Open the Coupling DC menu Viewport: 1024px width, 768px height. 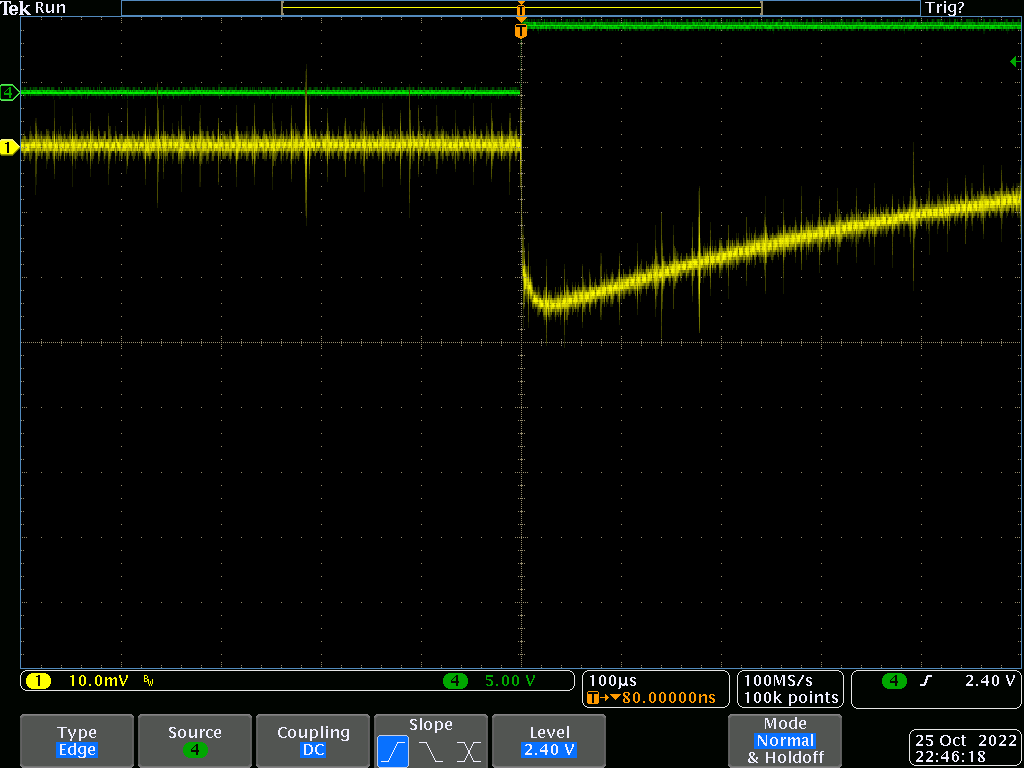click(x=313, y=741)
